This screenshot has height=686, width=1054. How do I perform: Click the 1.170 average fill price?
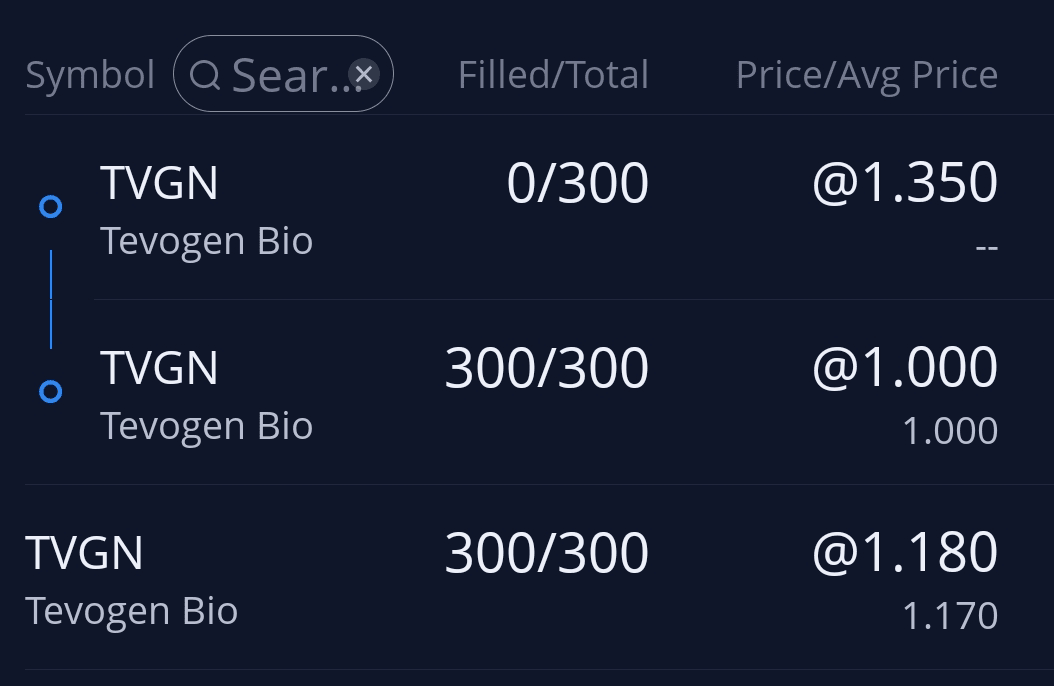(949, 616)
